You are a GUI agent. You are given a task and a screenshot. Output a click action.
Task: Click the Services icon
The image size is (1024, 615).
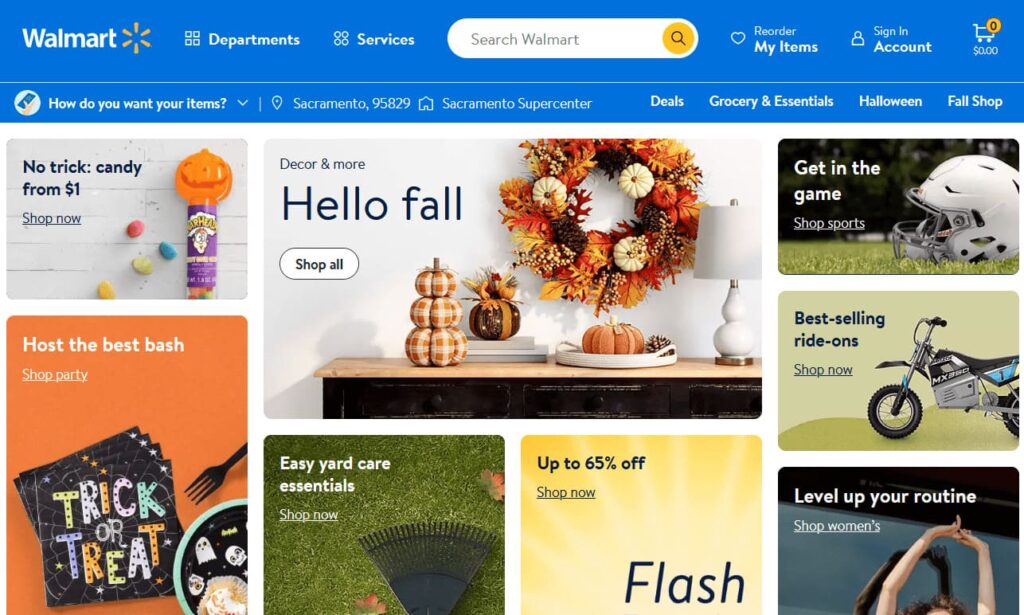tap(341, 39)
